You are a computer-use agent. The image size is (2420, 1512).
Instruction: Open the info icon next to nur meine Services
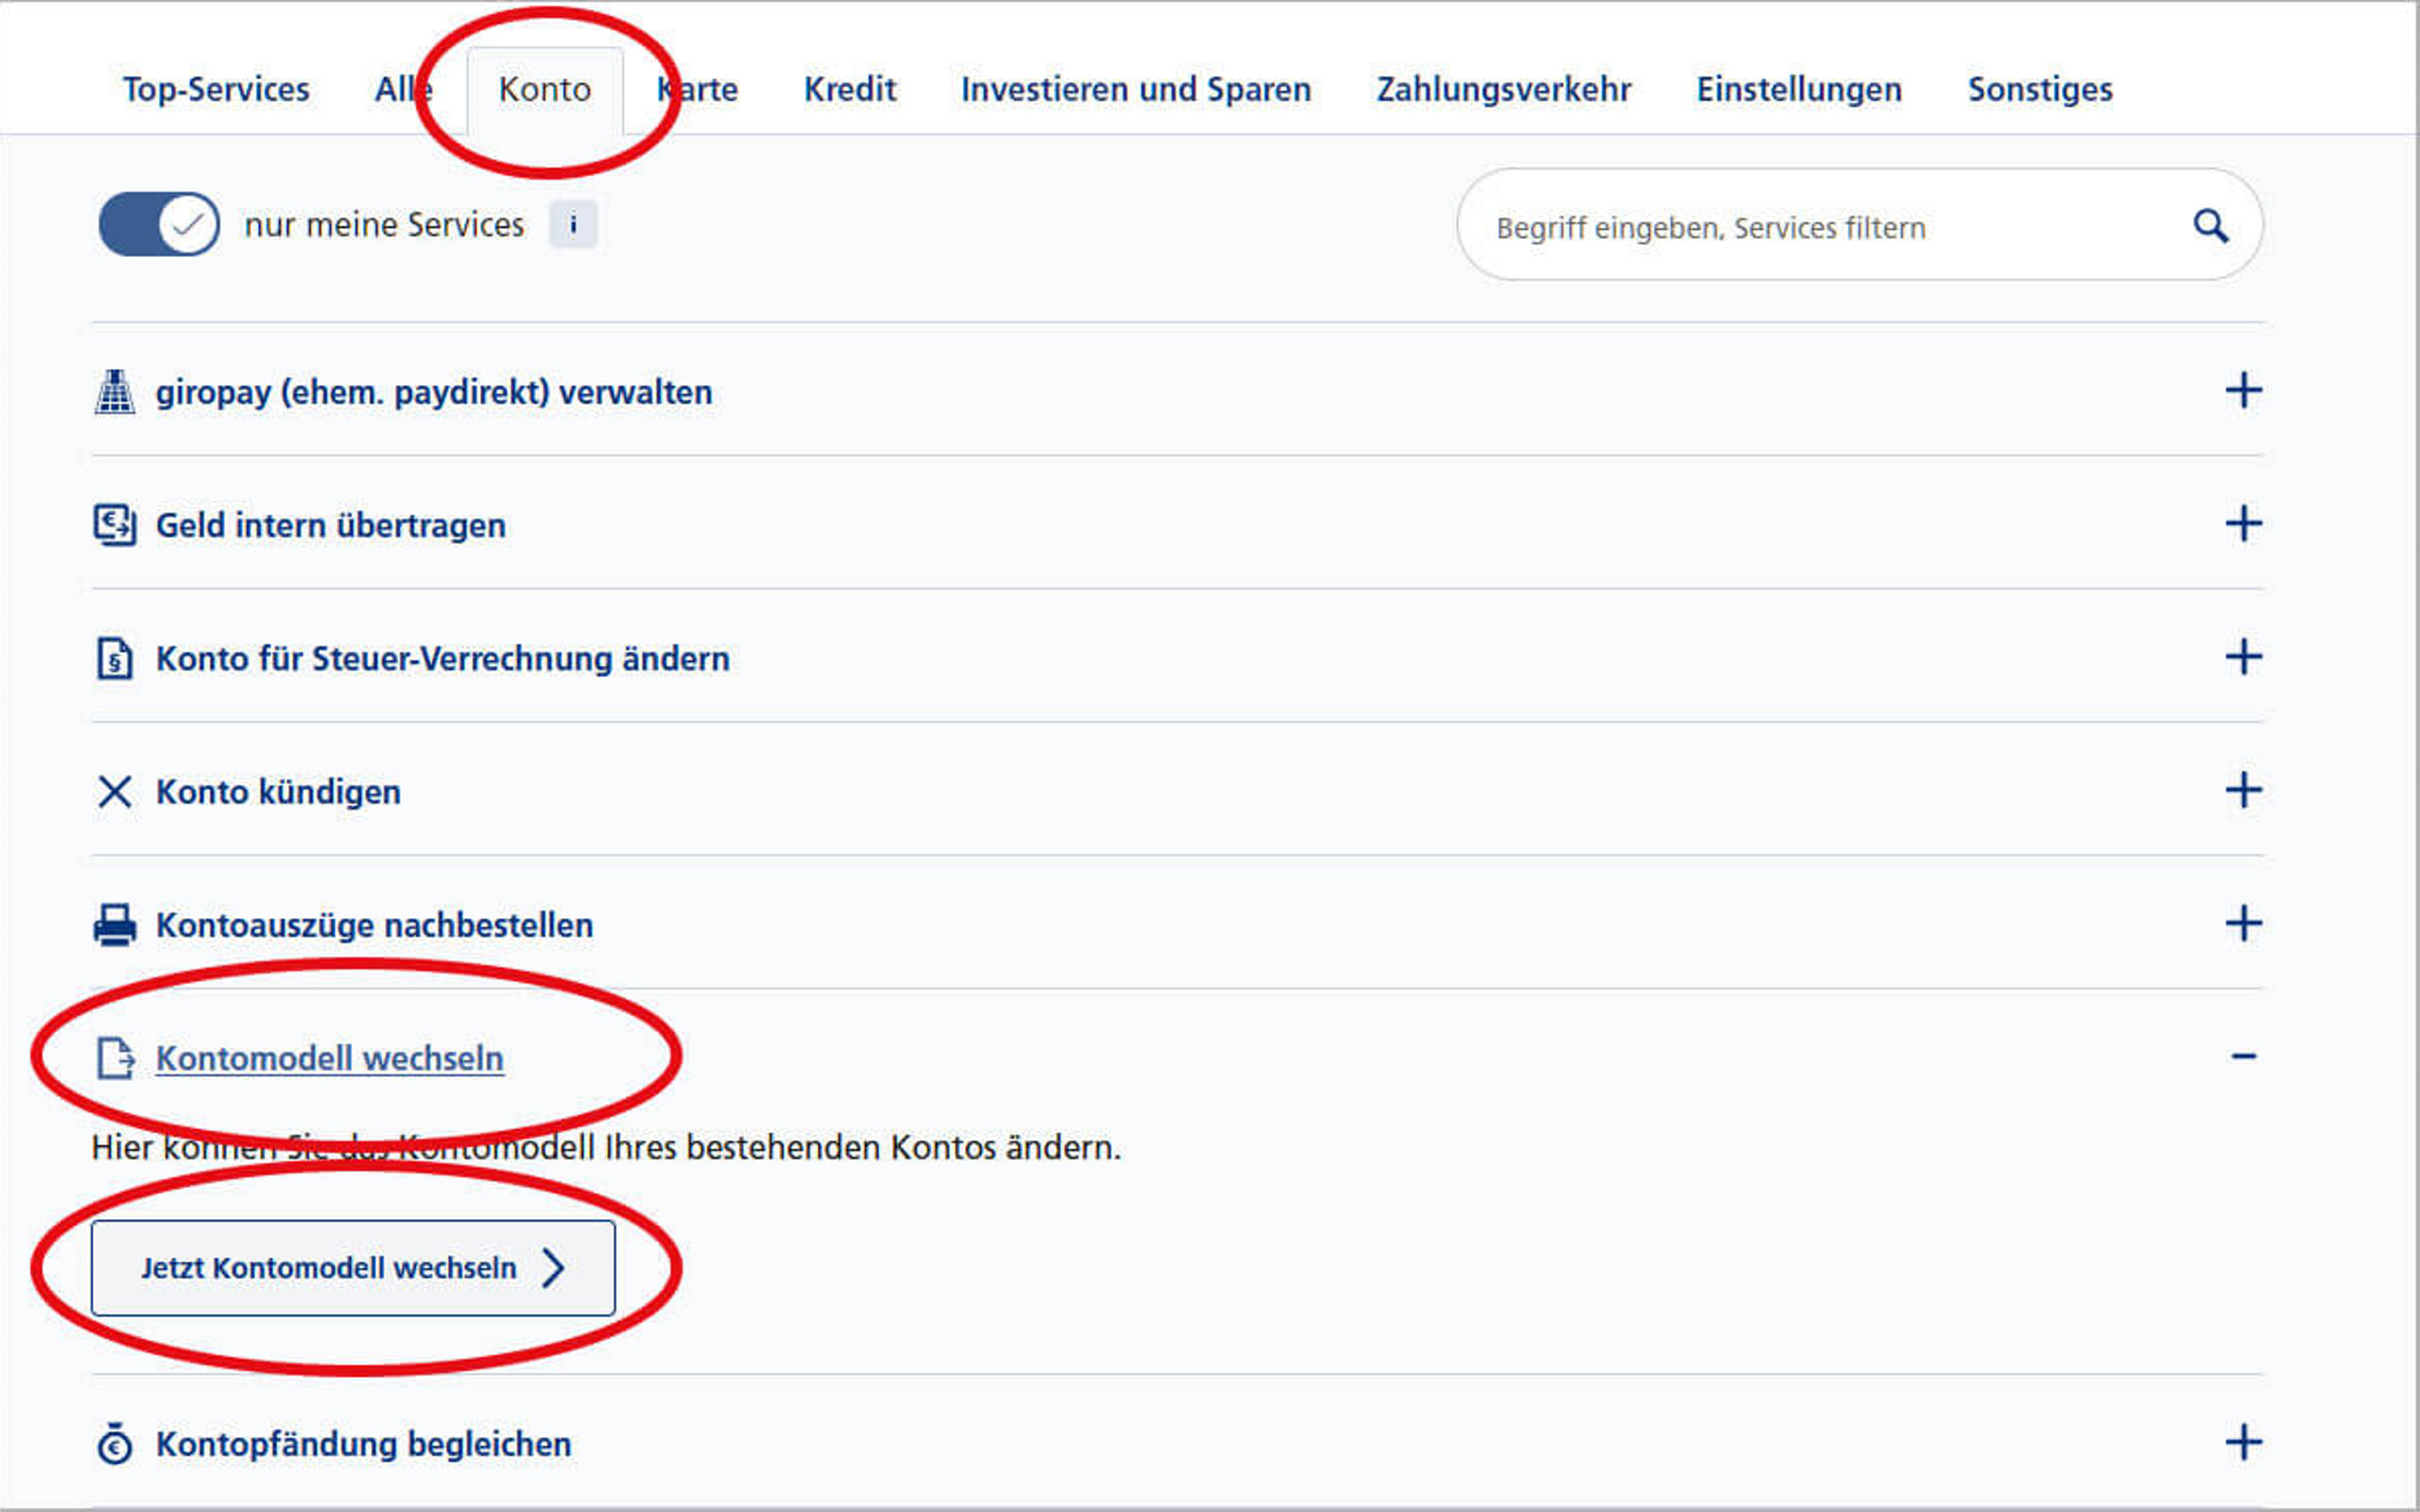(x=573, y=224)
